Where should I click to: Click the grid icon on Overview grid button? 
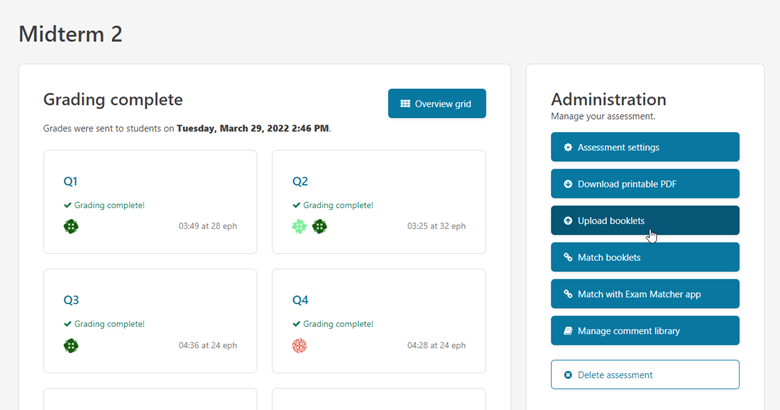405,104
